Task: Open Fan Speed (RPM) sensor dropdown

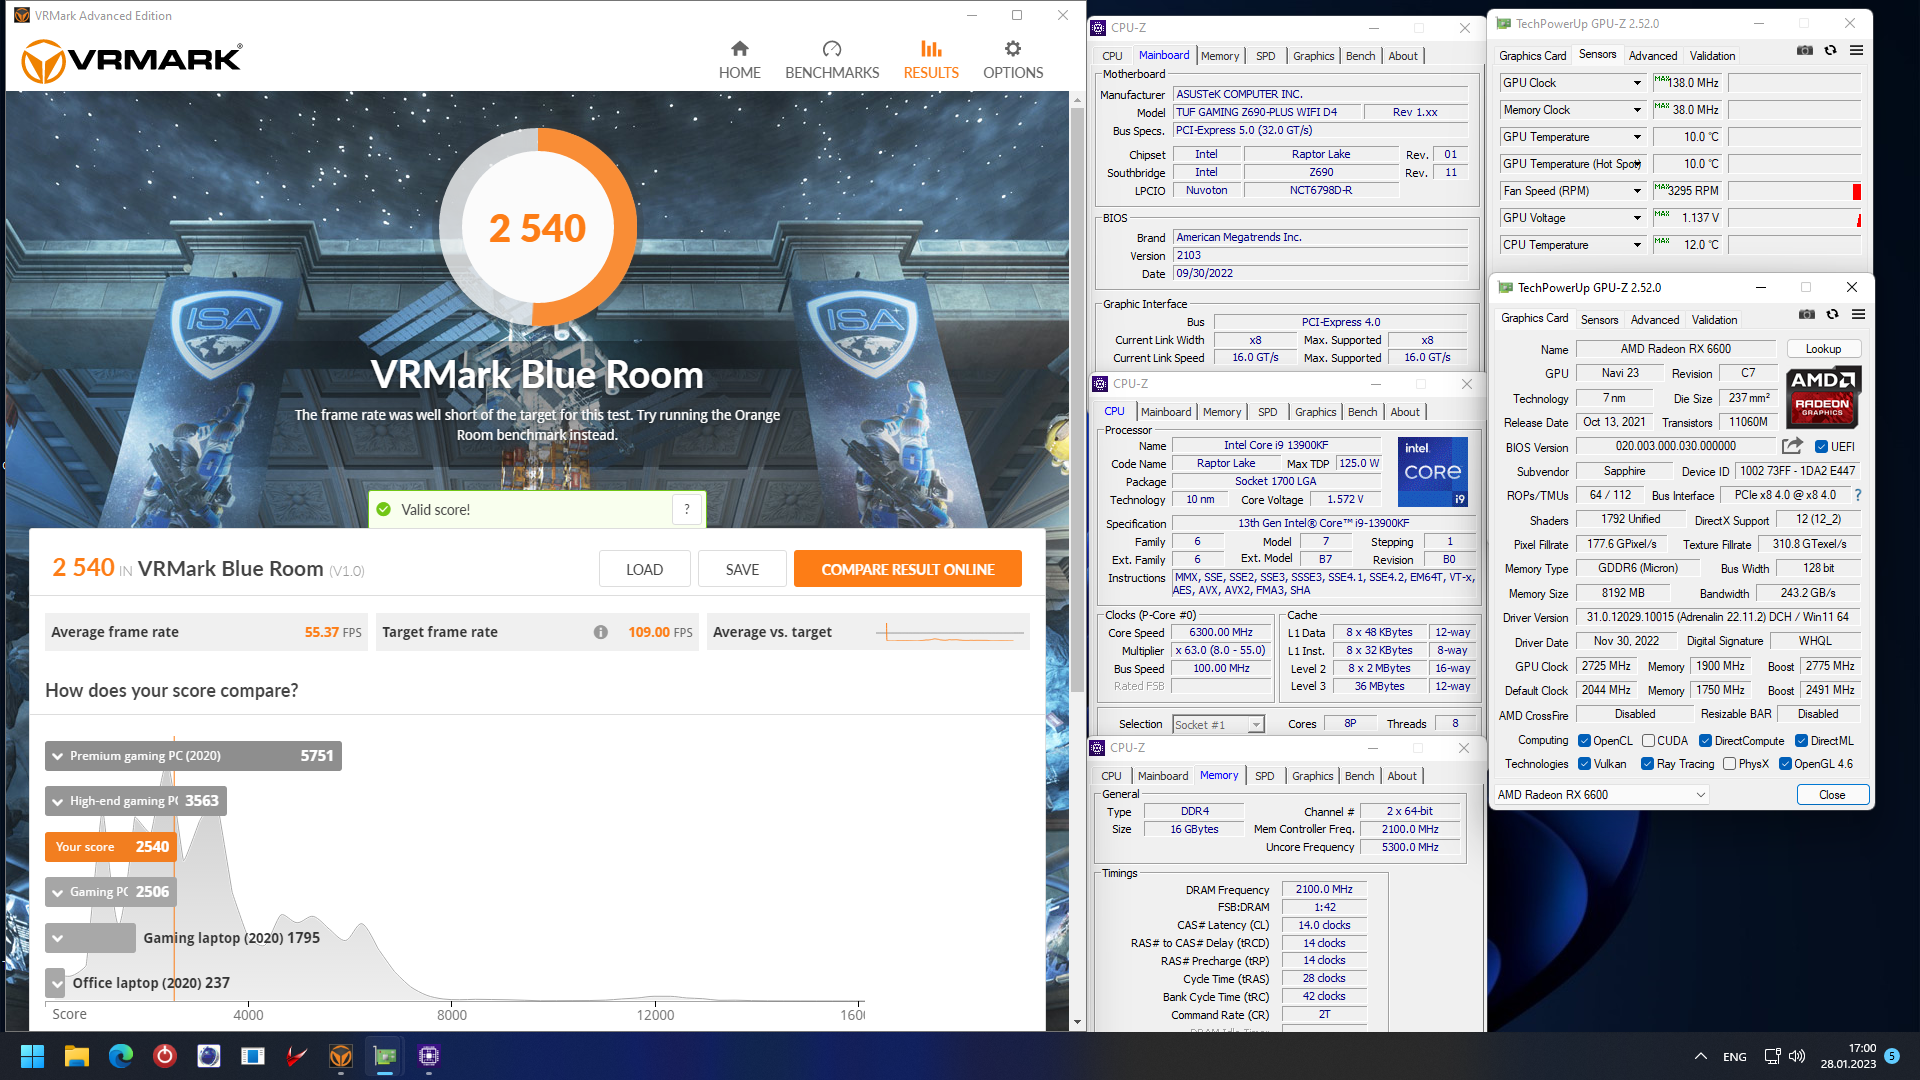Action: 1637,191
